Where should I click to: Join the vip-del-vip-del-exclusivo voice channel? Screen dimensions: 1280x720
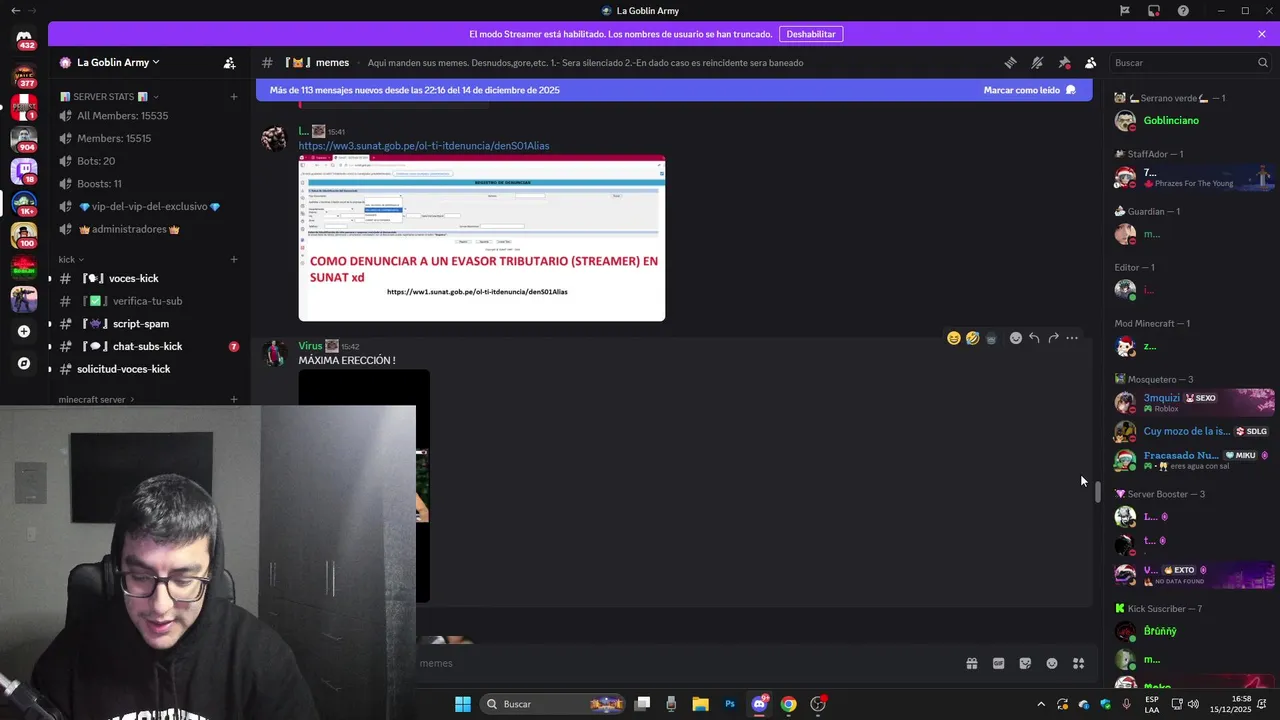click(148, 207)
